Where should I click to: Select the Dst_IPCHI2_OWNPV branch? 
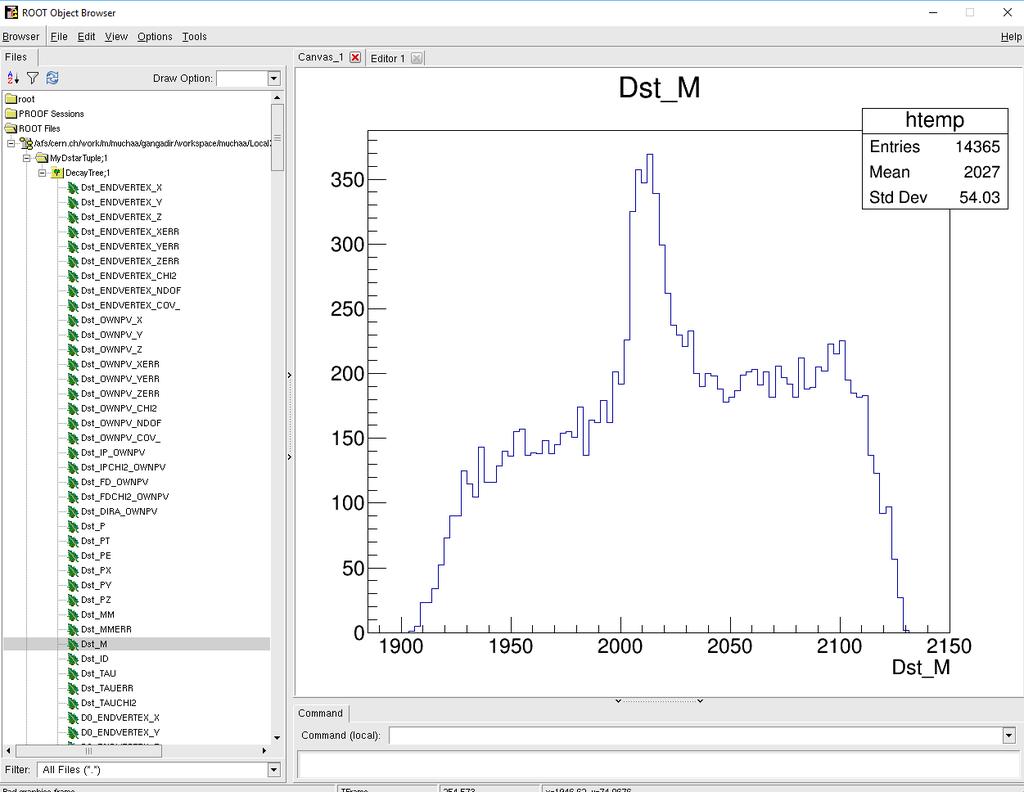123,467
